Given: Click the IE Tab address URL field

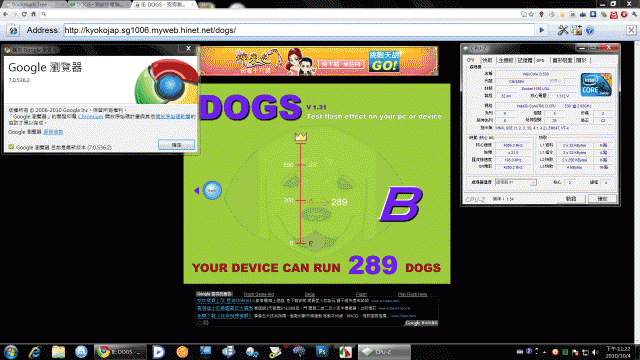Looking at the screenshot, I should 299,30.
